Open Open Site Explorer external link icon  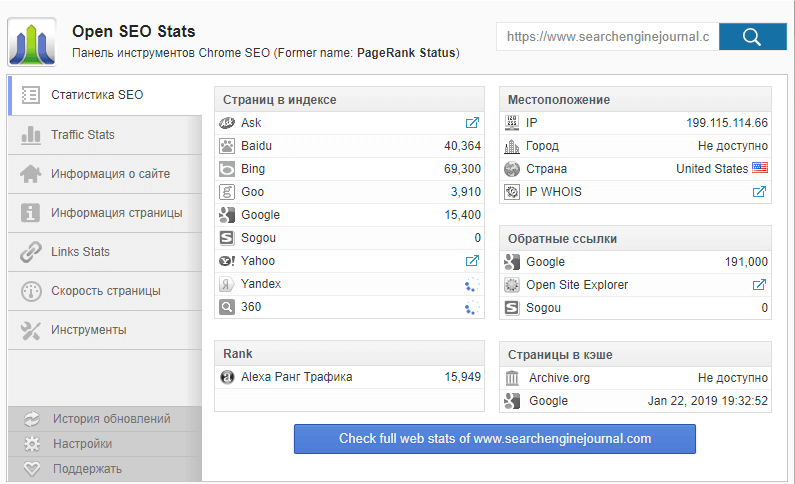pos(759,285)
